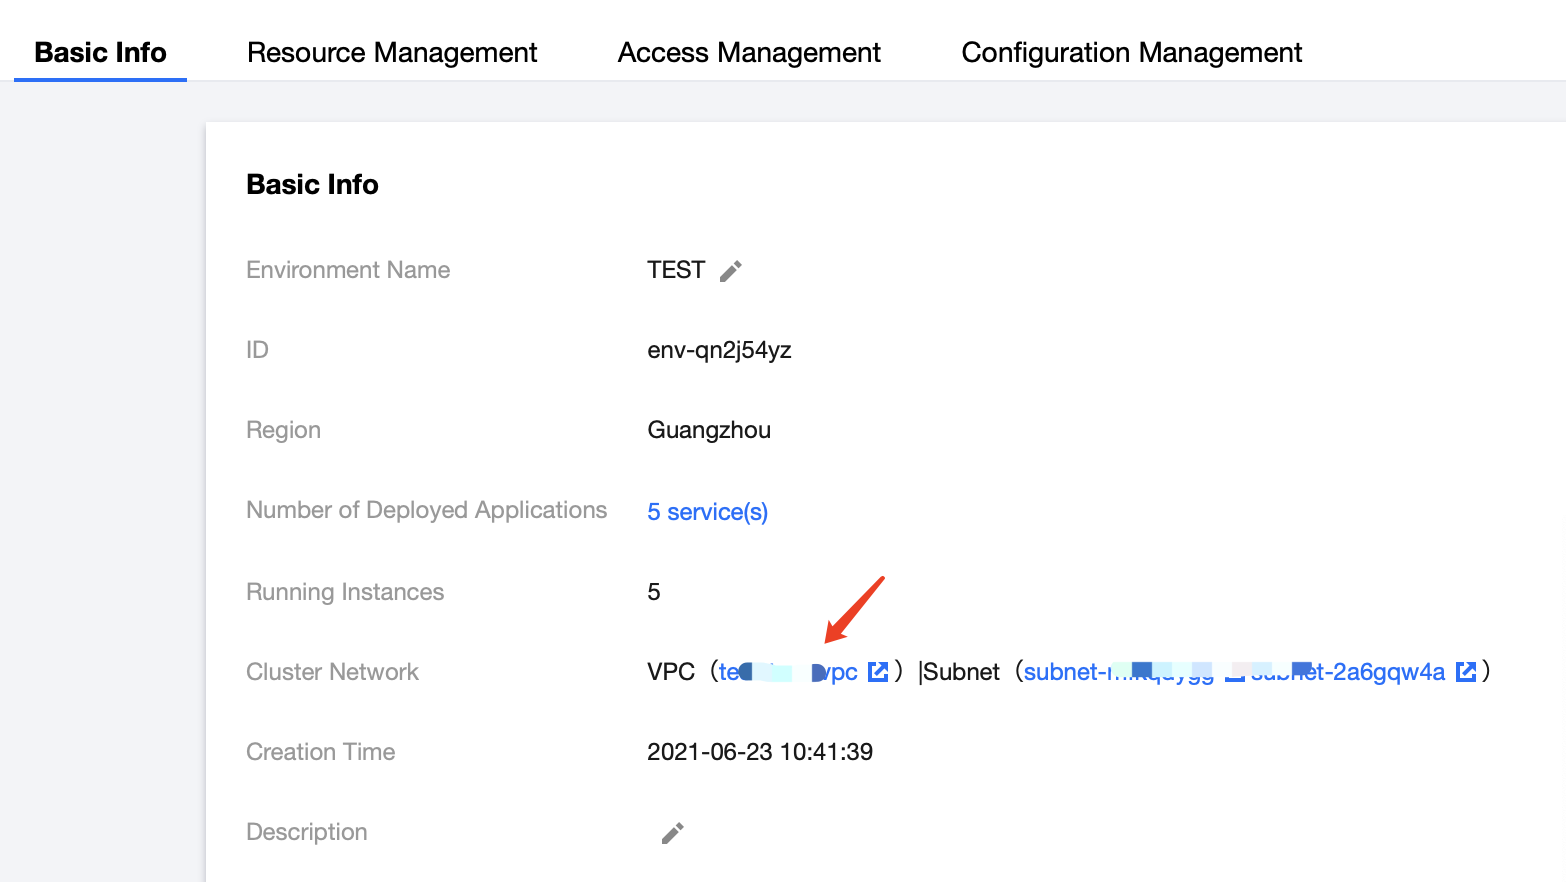
Task: Click the creation time 2021-06-23 10:41:39
Action: pos(759,752)
